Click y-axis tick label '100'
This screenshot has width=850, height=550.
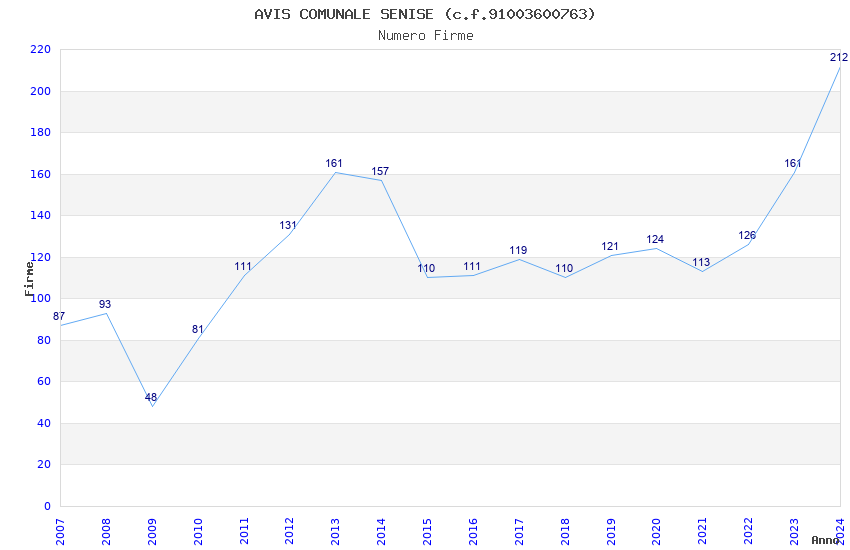pyautogui.click(x=41, y=299)
